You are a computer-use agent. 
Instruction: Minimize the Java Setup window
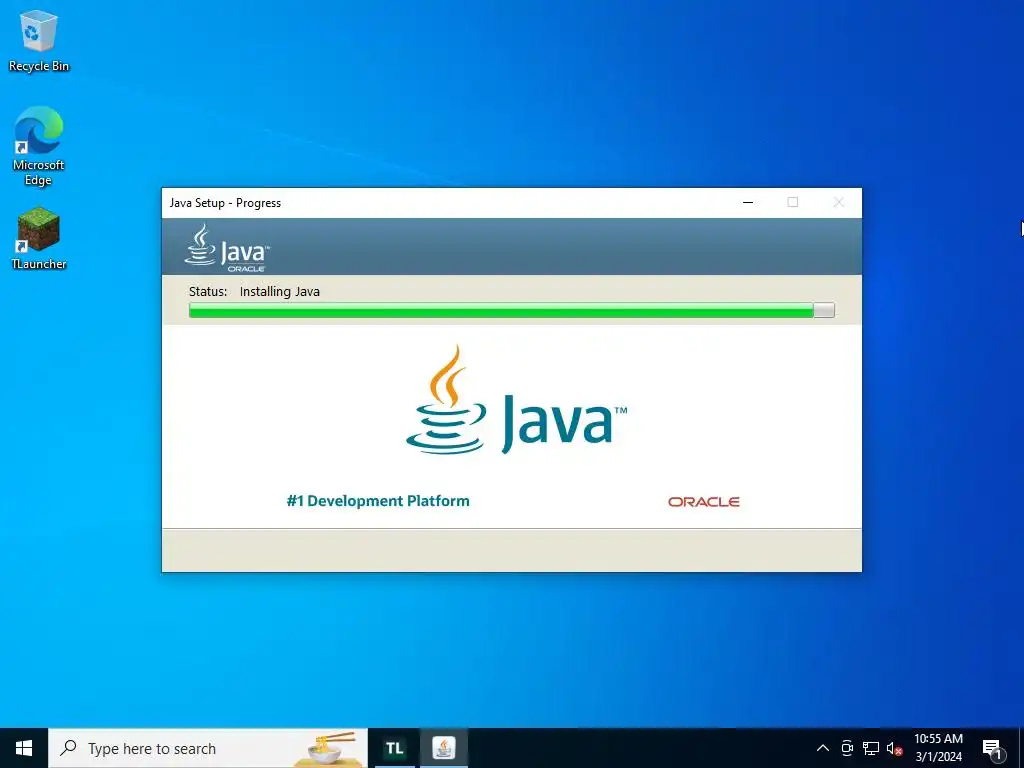748,202
